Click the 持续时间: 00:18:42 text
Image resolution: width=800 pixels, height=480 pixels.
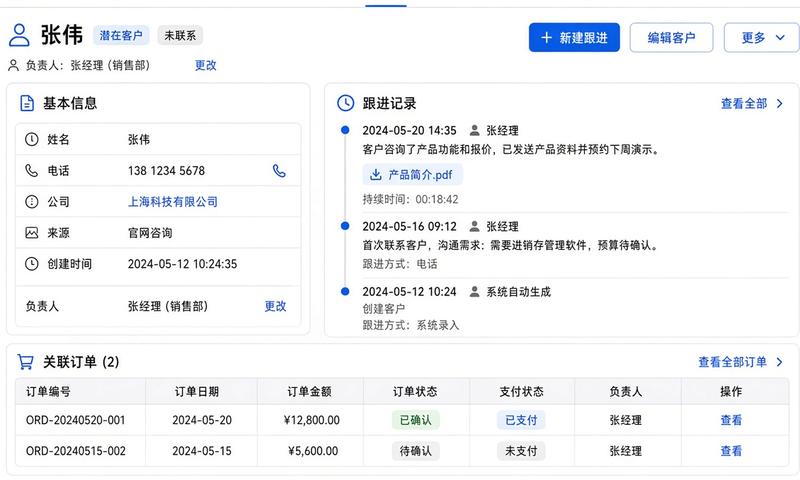click(x=410, y=199)
